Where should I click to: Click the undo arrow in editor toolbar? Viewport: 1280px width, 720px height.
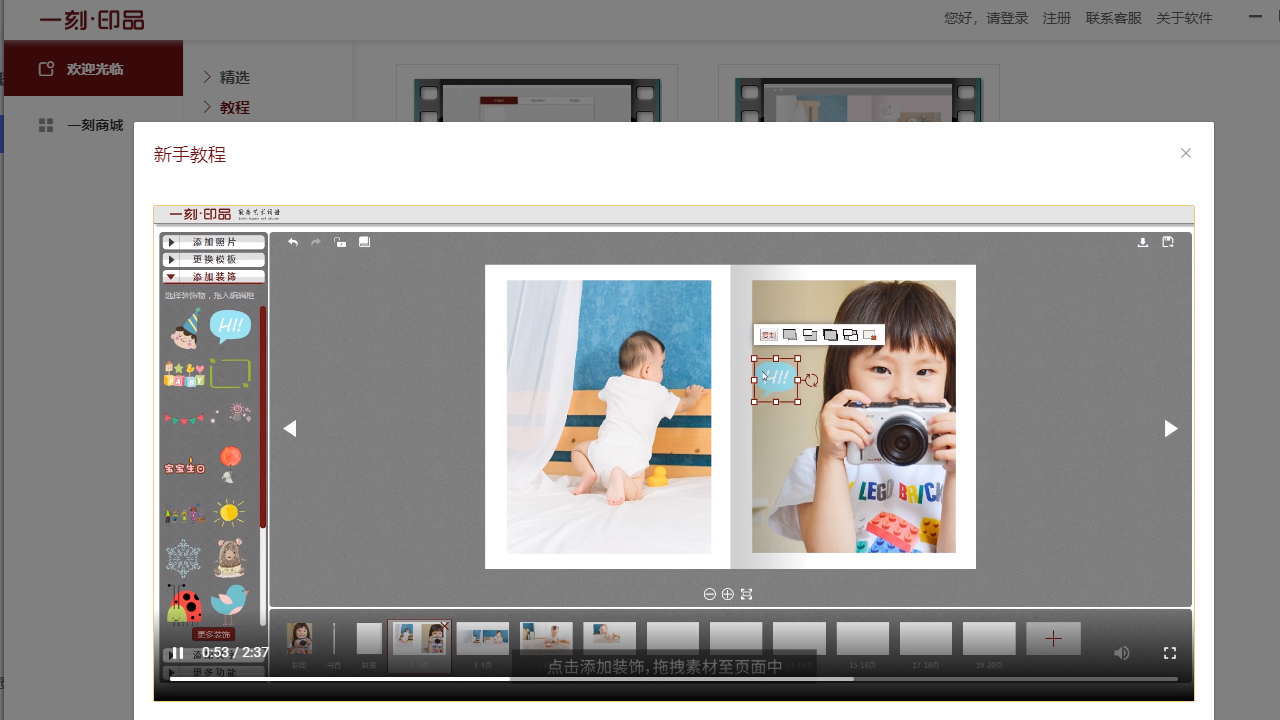tap(293, 242)
